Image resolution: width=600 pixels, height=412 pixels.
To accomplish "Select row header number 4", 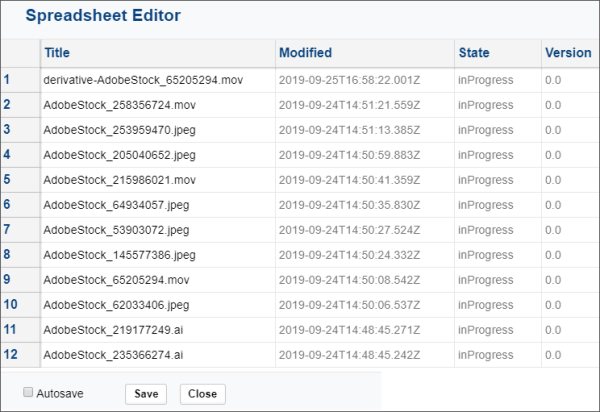I will pos(20,155).
